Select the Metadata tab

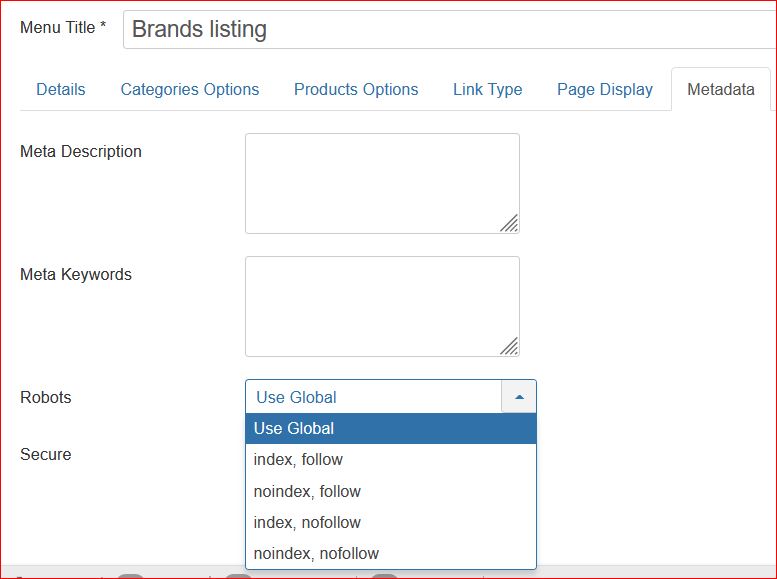pyautogui.click(x=721, y=89)
